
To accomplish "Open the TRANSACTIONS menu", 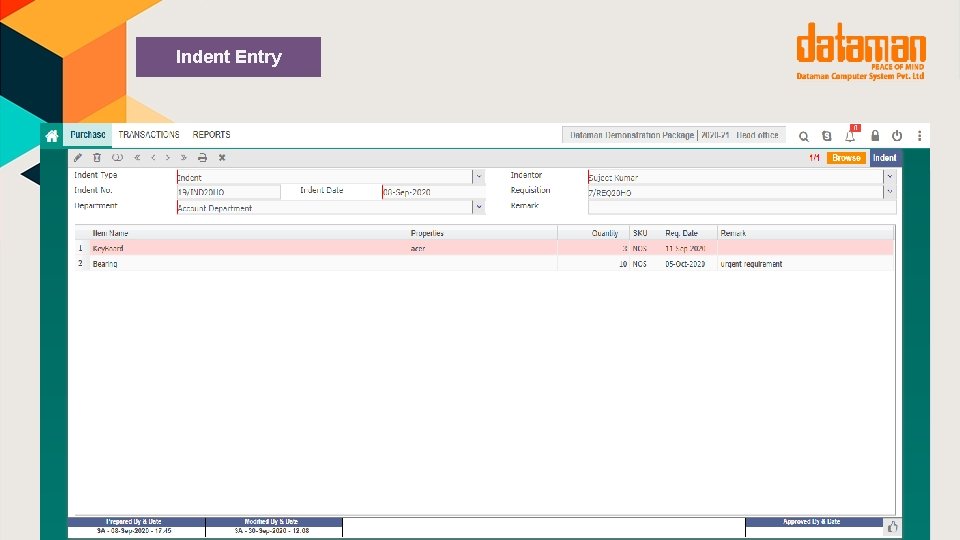I will point(149,135).
